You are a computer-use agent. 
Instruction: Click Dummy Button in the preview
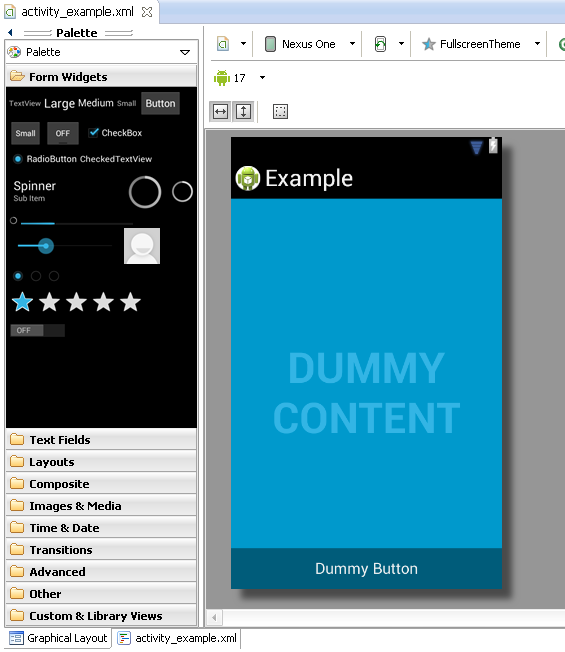(x=366, y=568)
